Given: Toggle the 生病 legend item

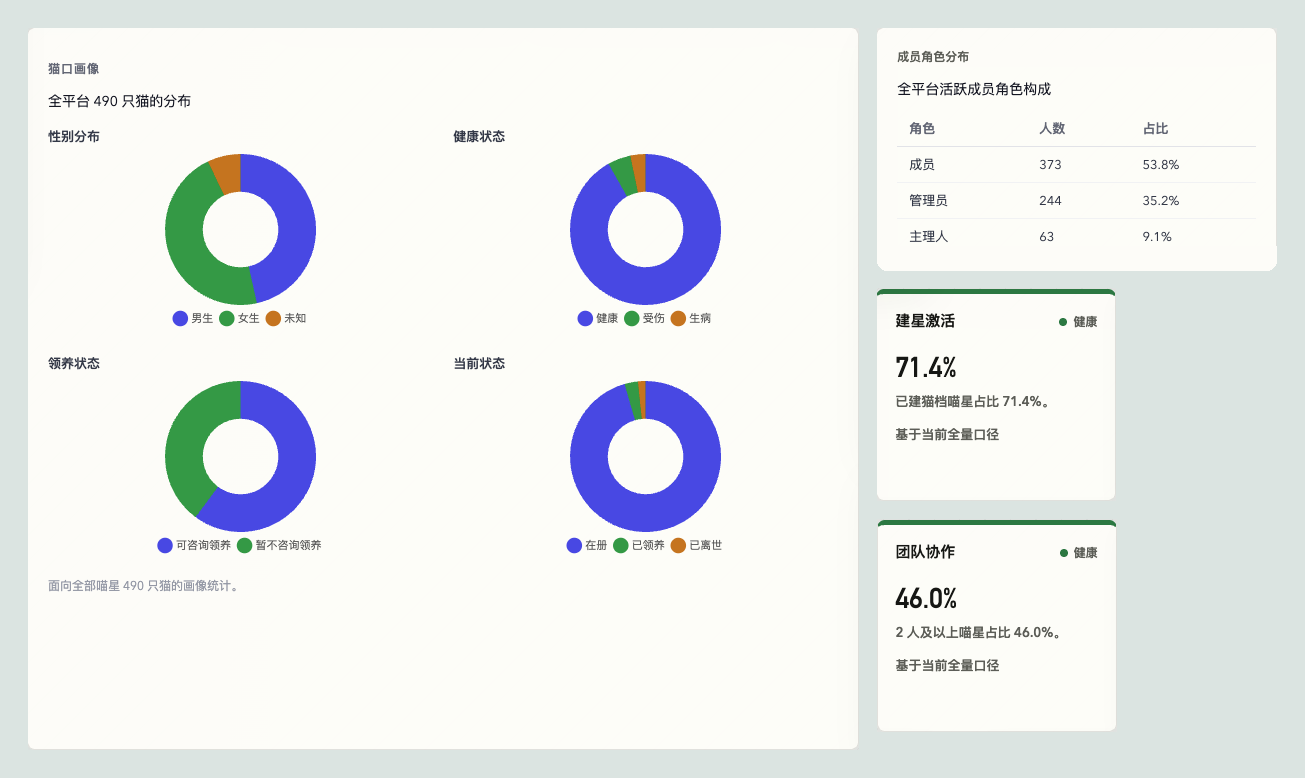Looking at the screenshot, I should [x=691, y=318].
